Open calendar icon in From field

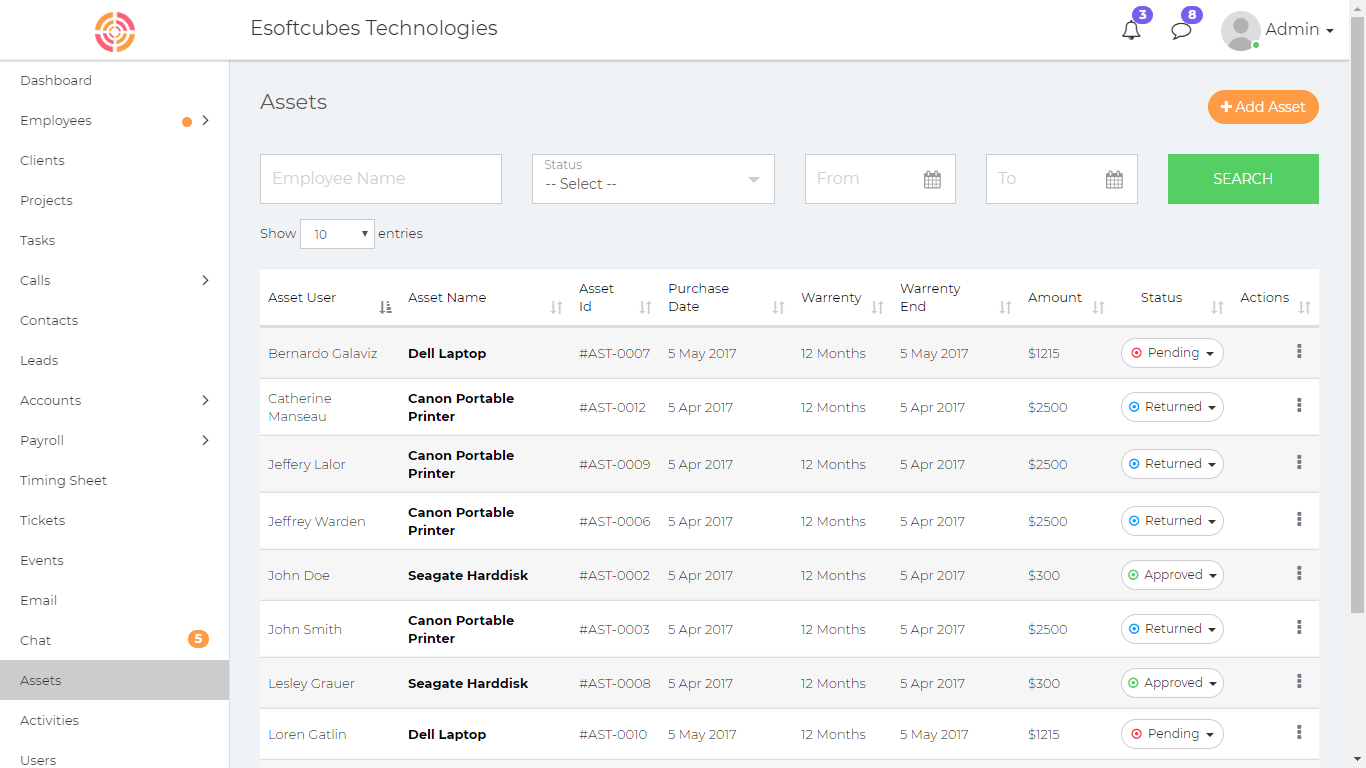(x=932, y=180)
